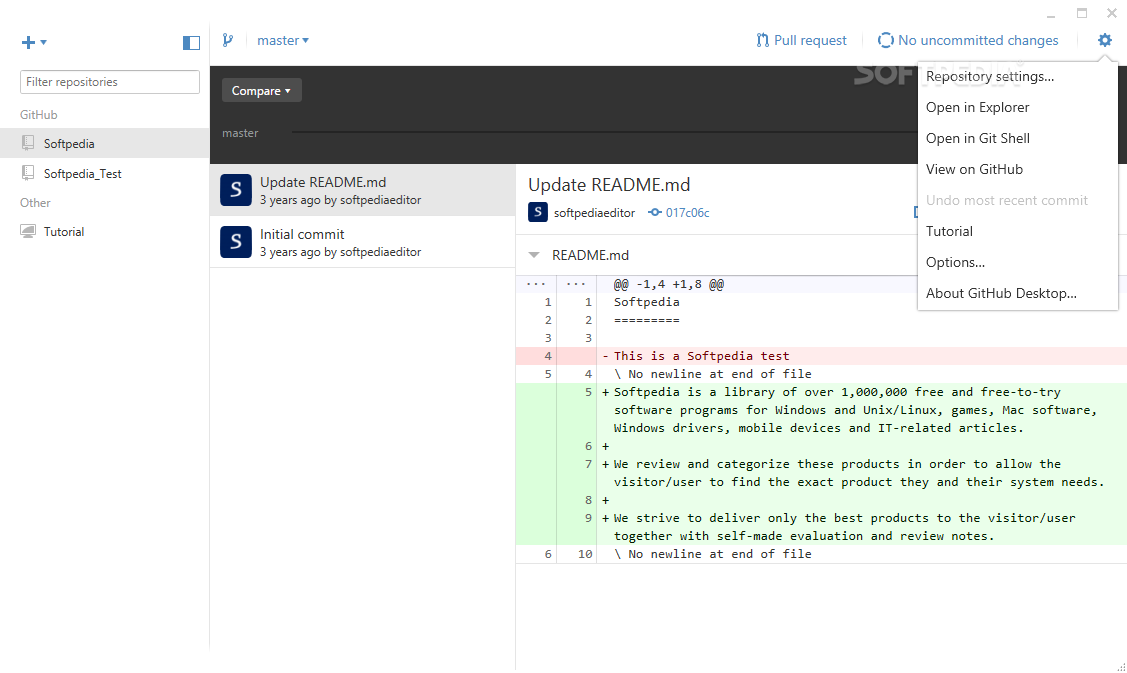This screenshot has width=1127, height=673.
Task: Click avatar of Update README.md commit
Action: click(x=236, y=190)
